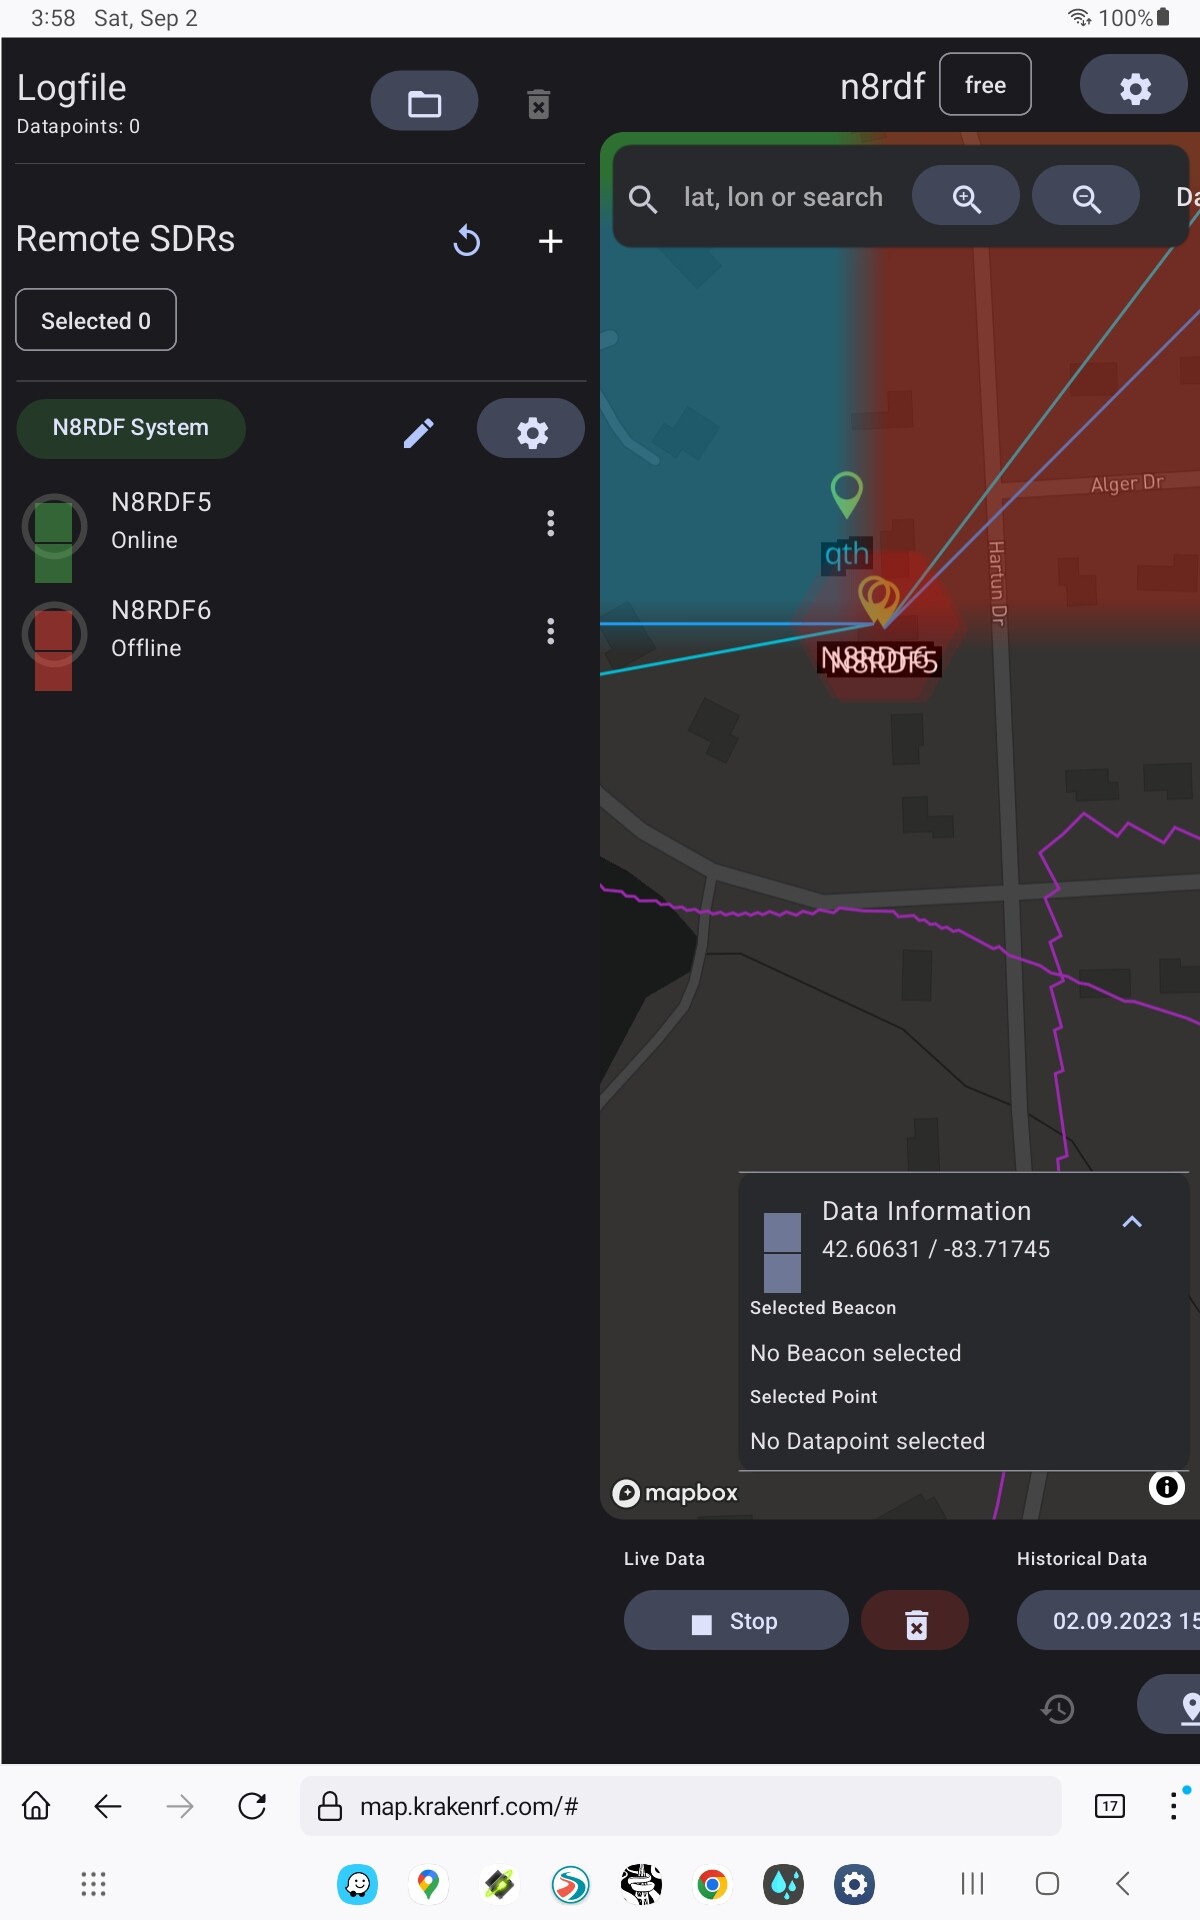
Task: Open browser three-dot menu
Action: [1174, 1806]
